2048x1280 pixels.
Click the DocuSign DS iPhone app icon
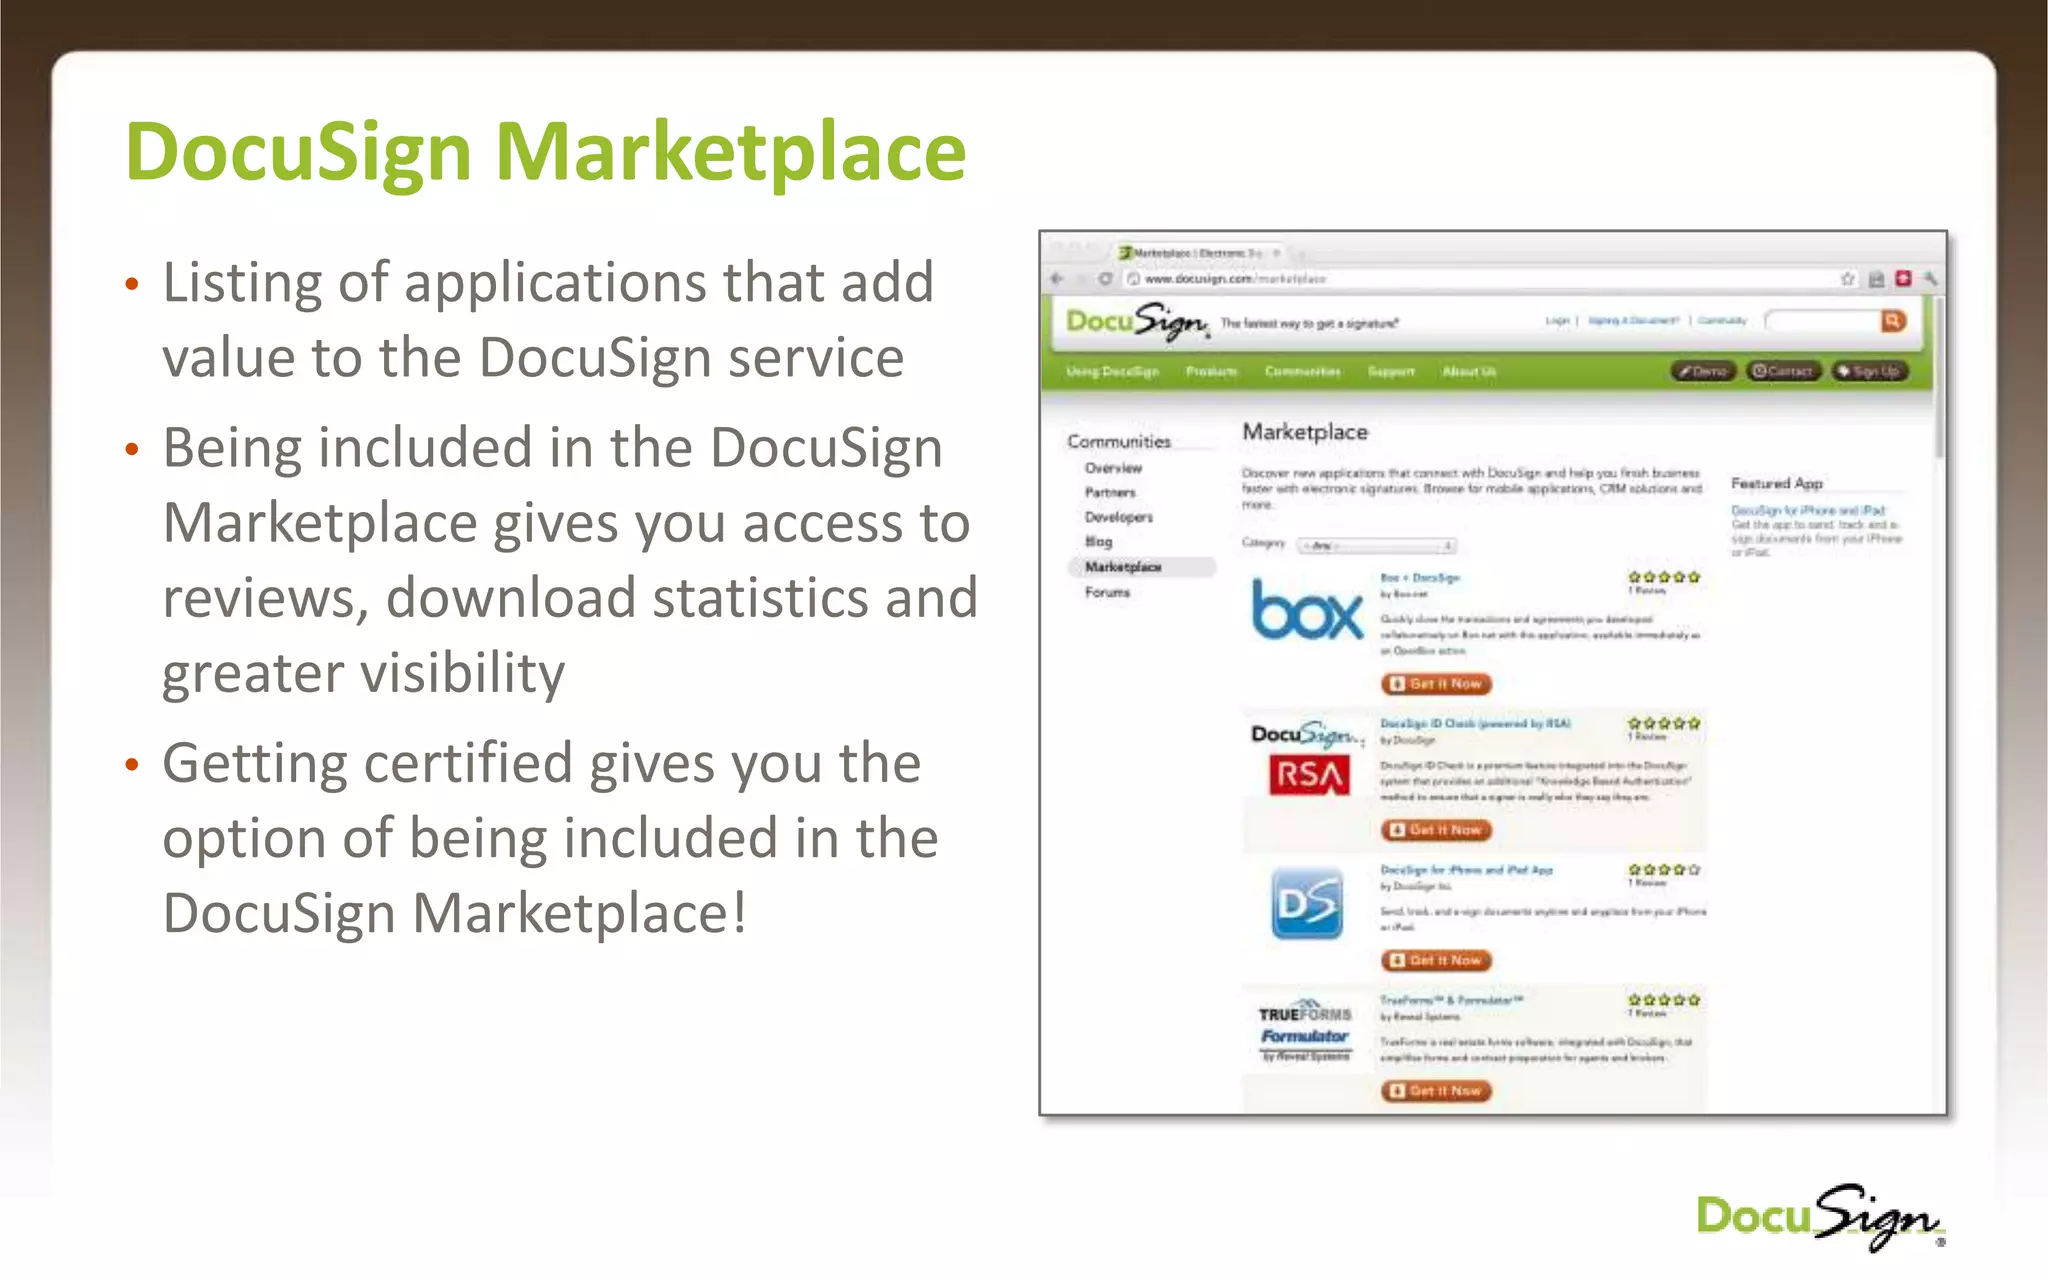click(1307, 904)
